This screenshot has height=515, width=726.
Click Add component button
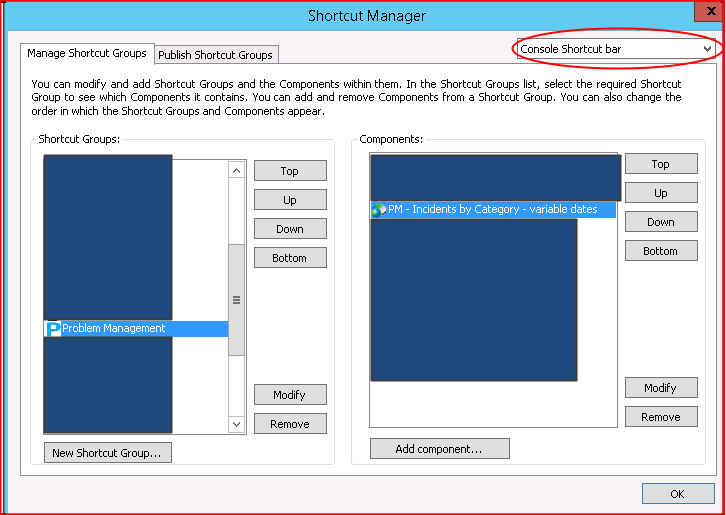tap(439, 449)
